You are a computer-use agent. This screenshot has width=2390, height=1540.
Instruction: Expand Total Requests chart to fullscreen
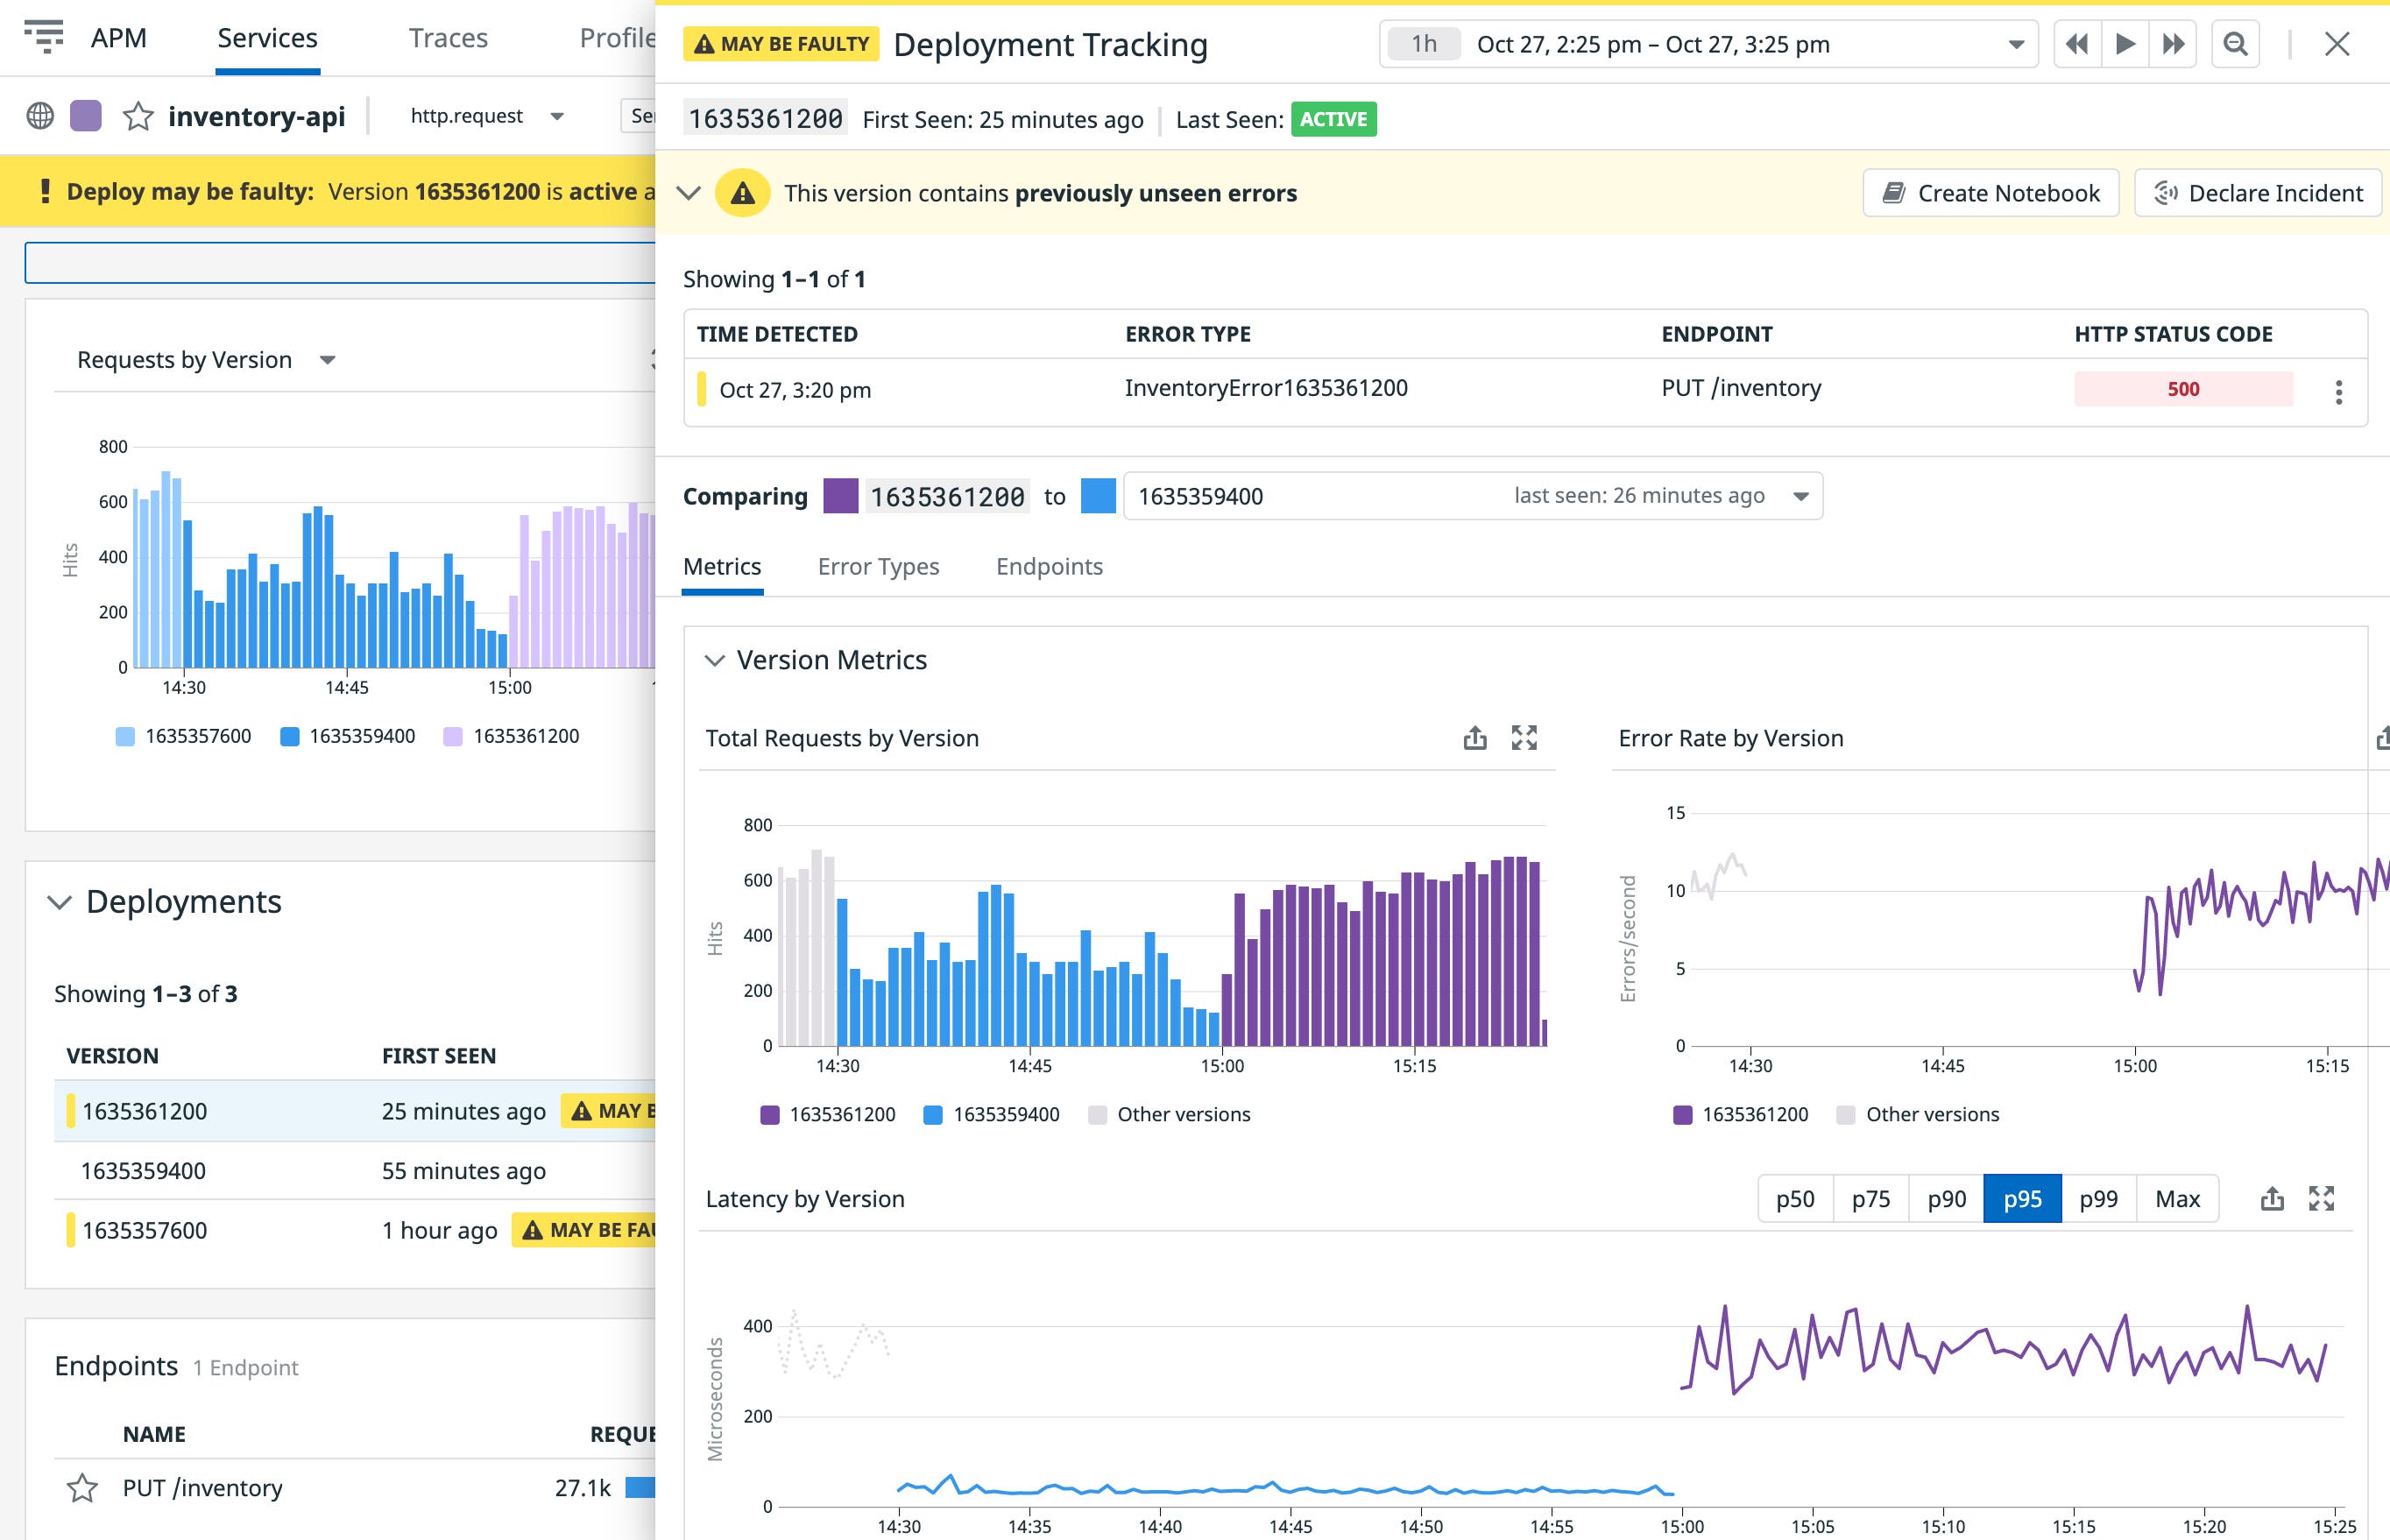pos(1525,738)
